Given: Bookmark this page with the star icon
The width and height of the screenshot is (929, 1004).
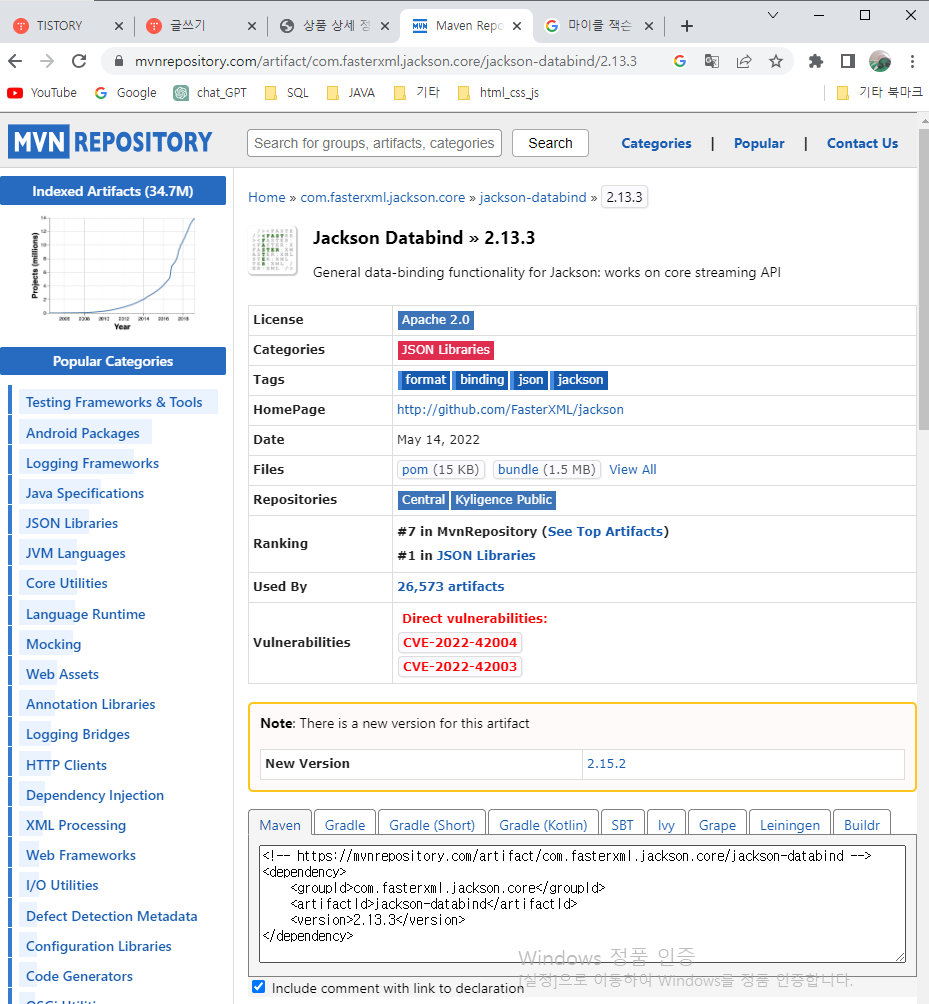Looking at the screenshot, I should pyautogui.click(x=776, y=61).
